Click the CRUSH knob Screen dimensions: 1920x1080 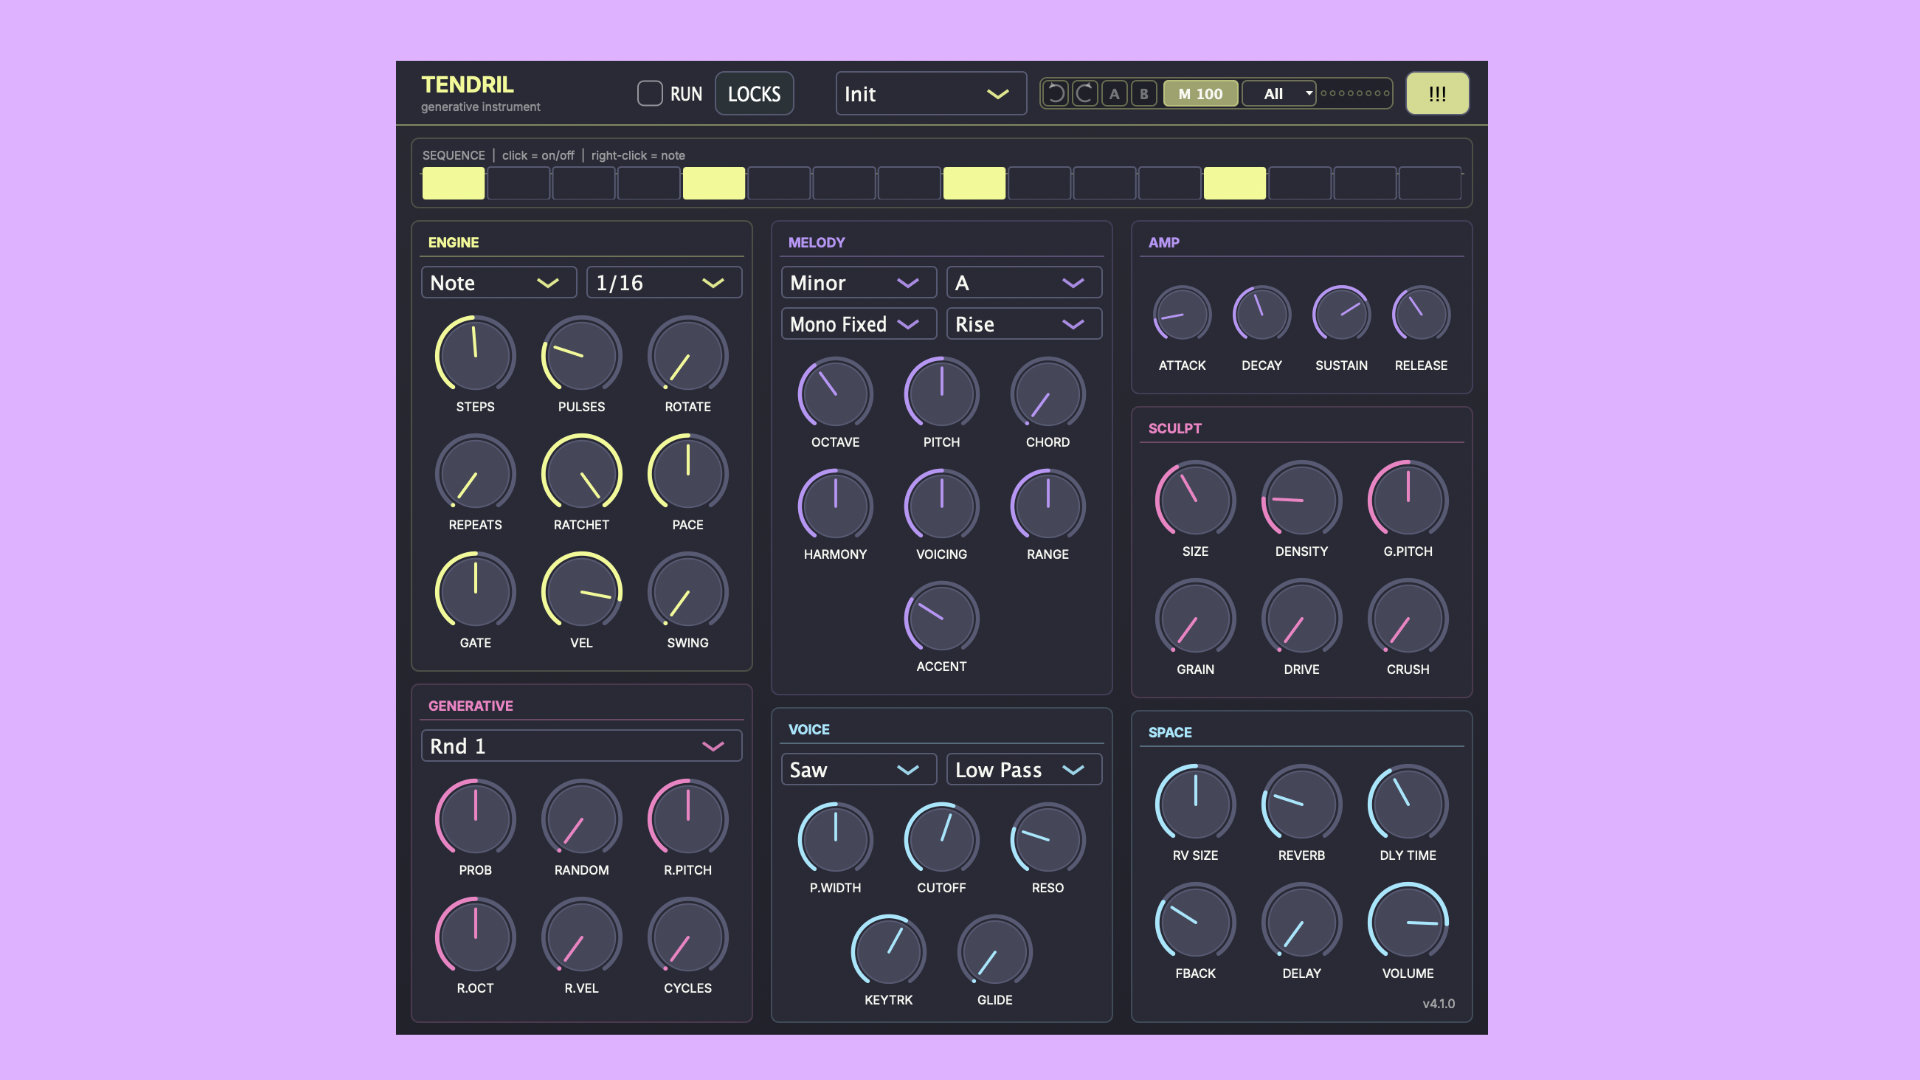1408,617
